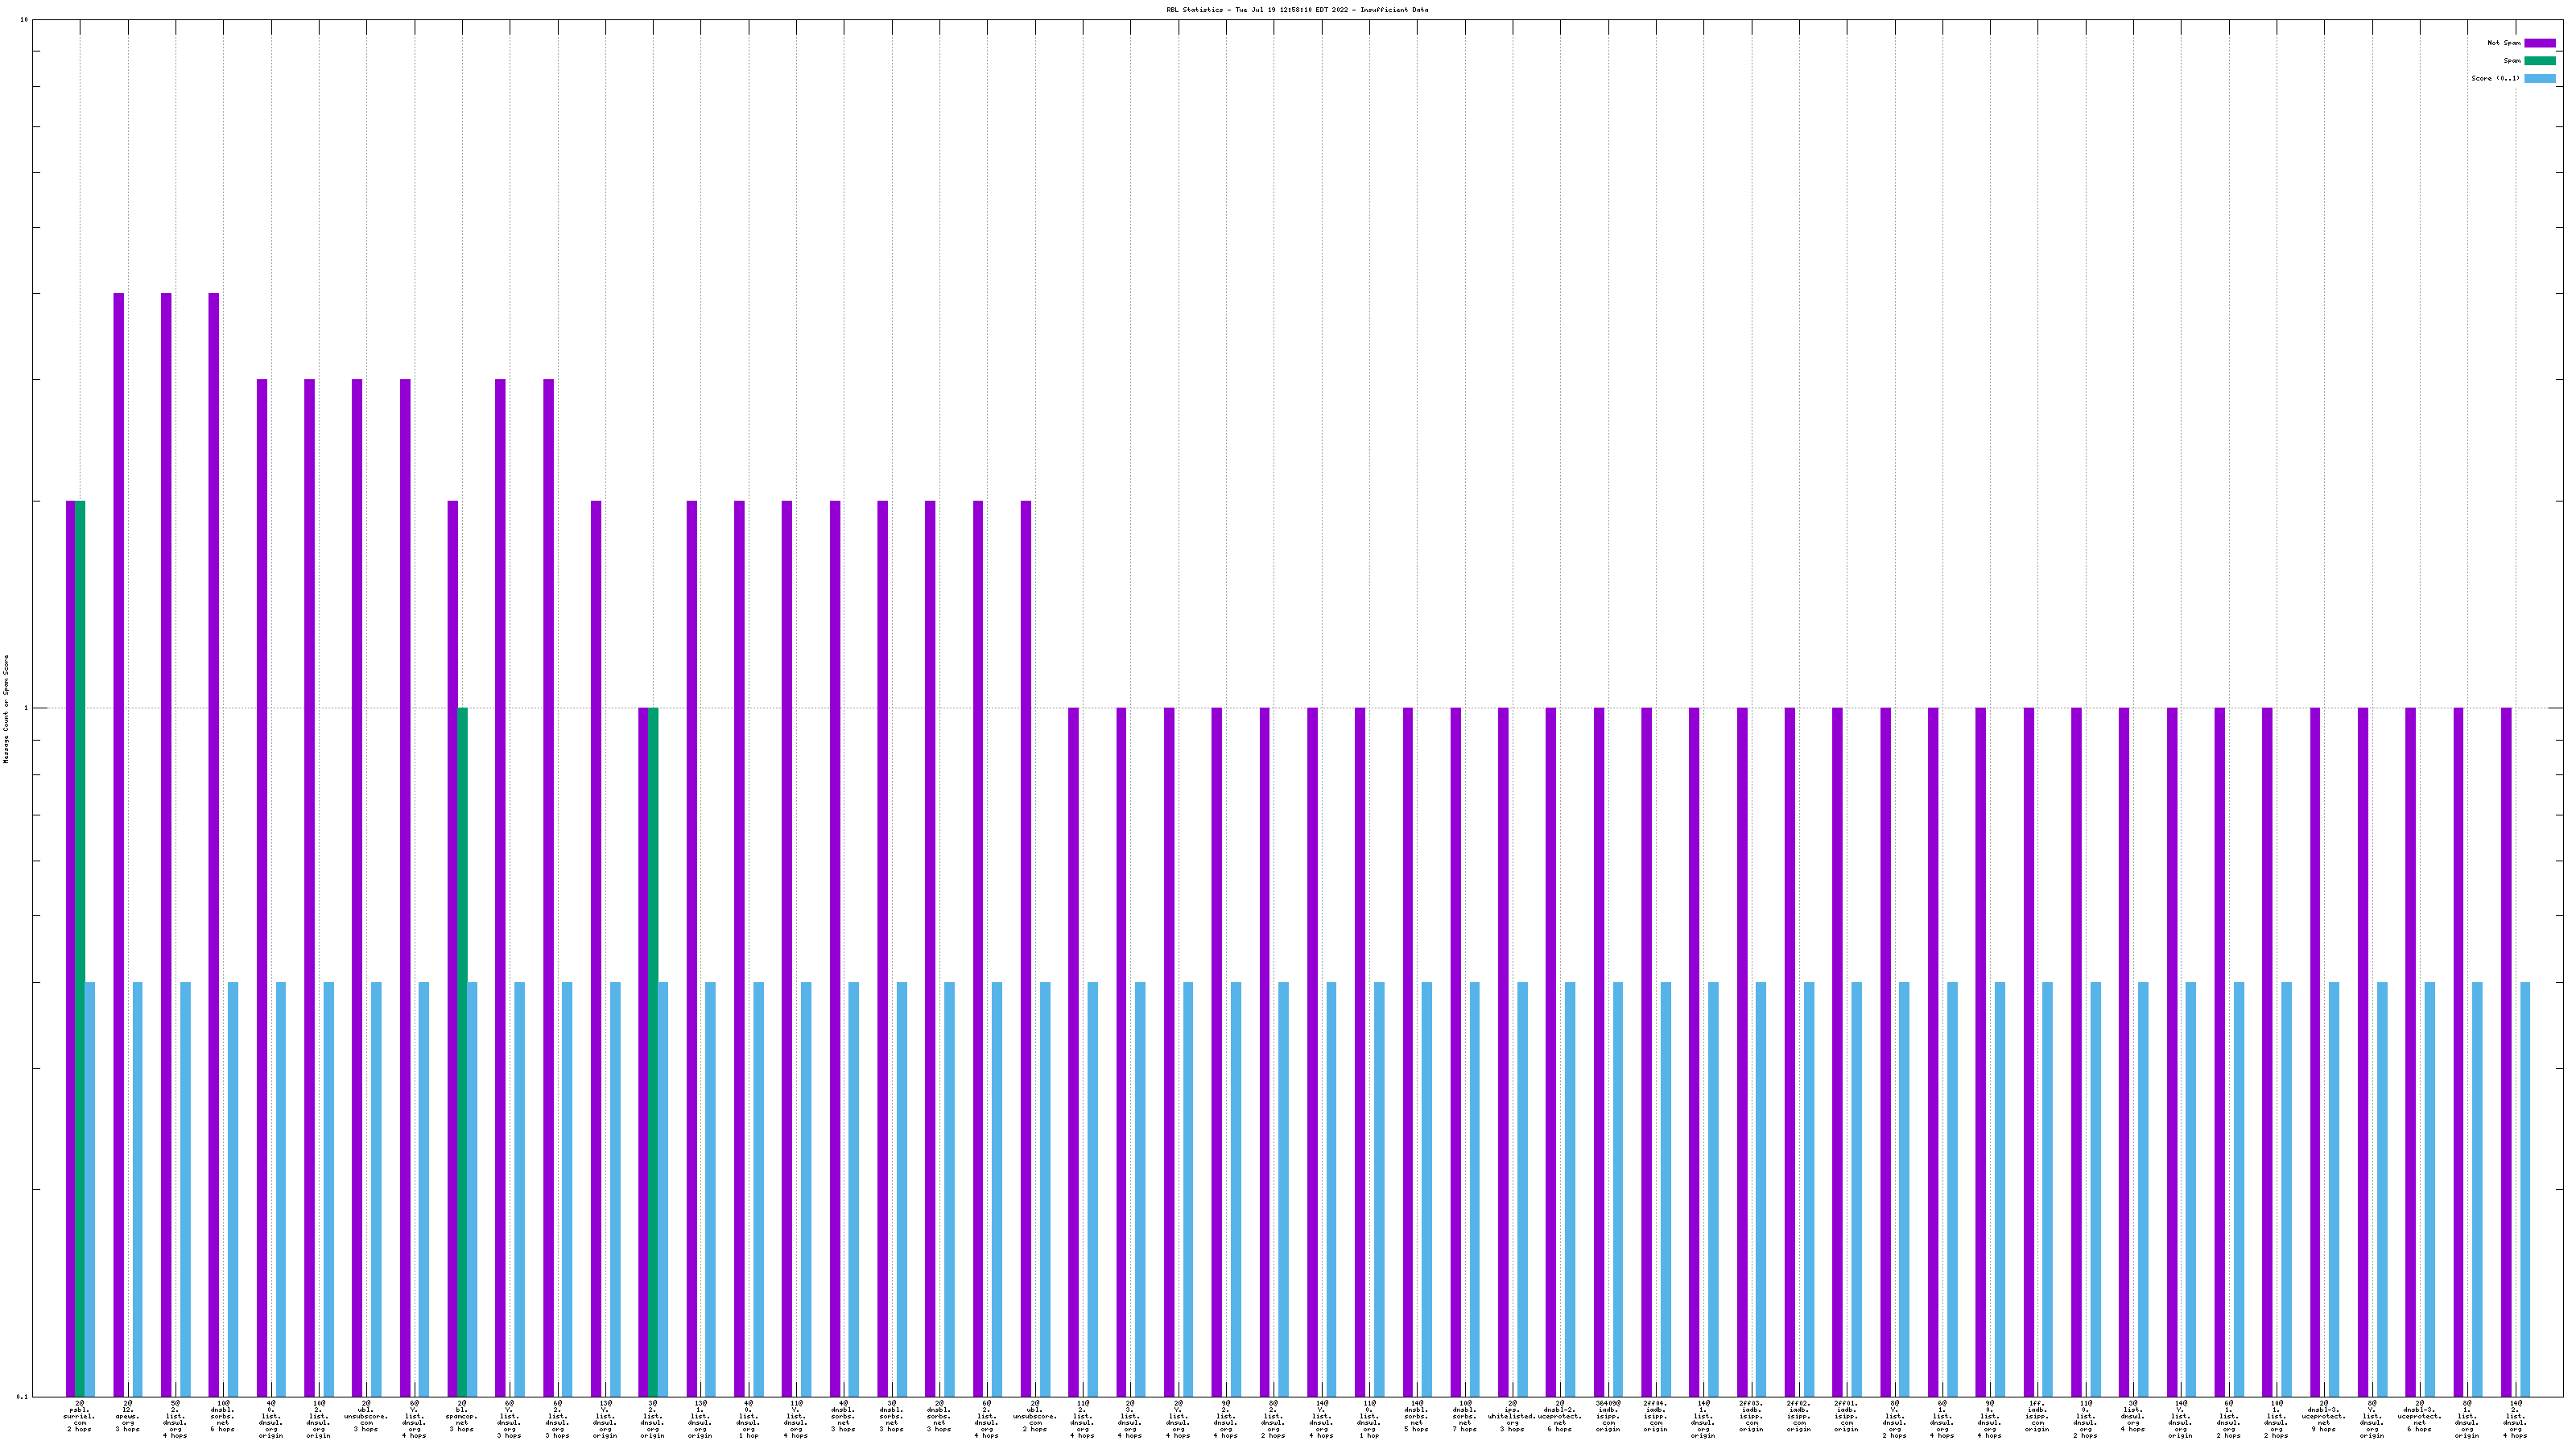Click the ubl.unsubscore.com 2 hops axis label

1034,1417
